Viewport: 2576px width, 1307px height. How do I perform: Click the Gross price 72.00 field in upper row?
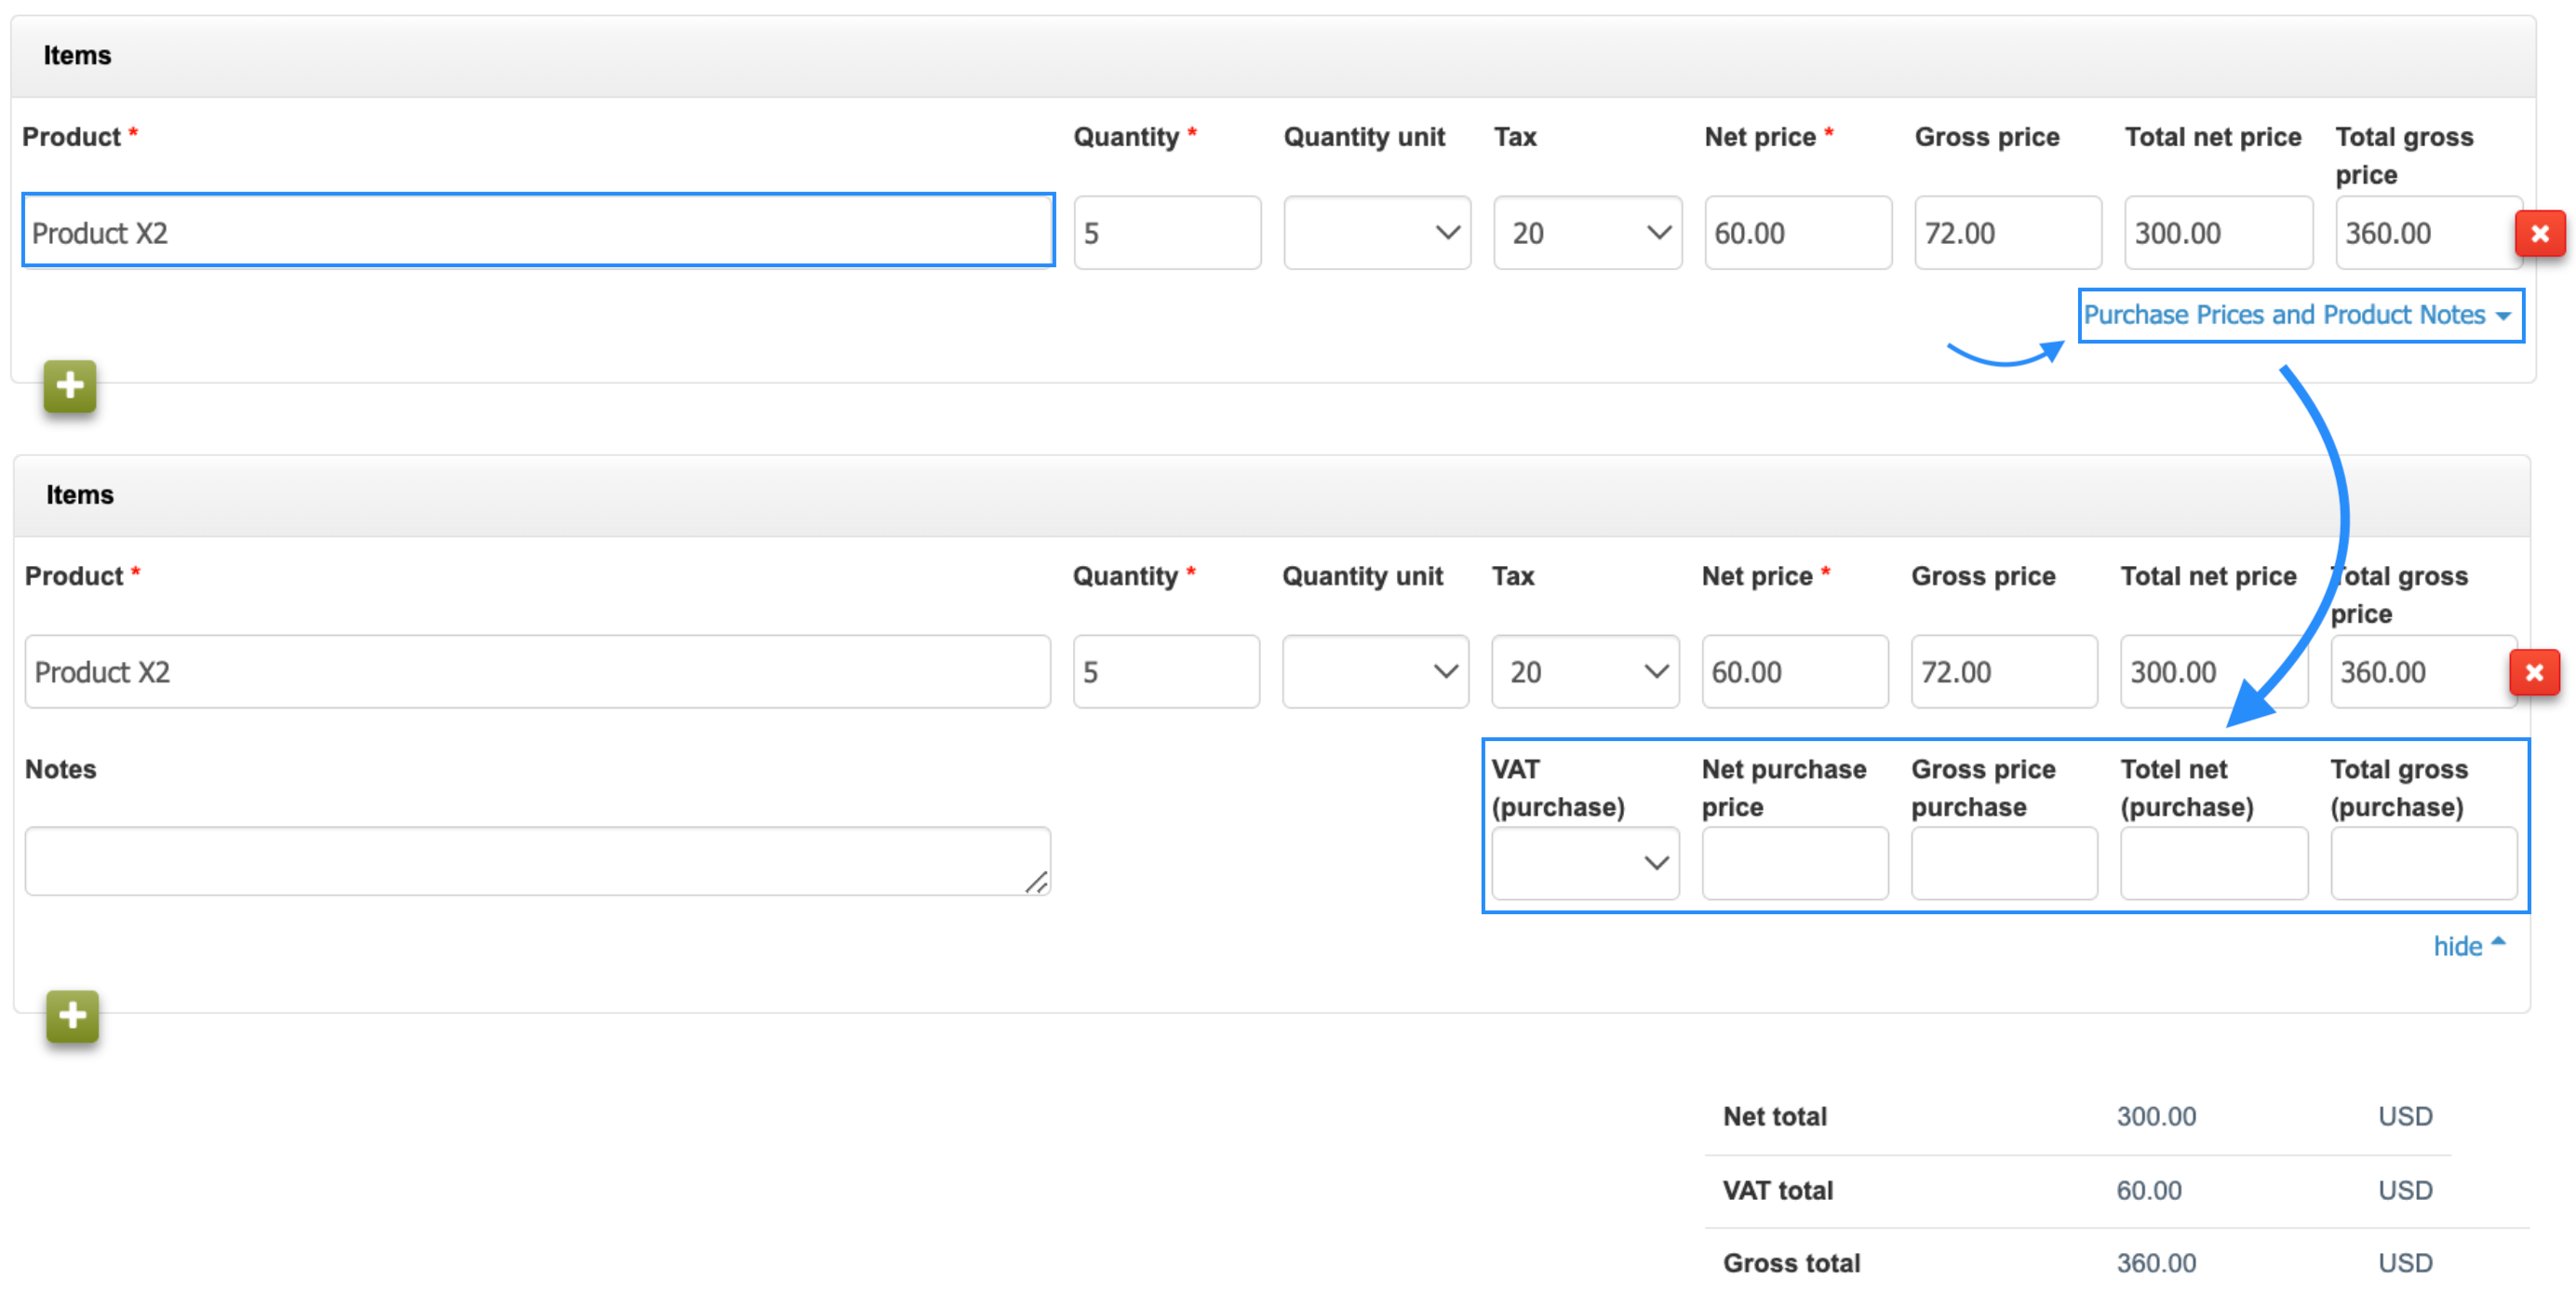pyautogui.click(x=2007, y=233)
